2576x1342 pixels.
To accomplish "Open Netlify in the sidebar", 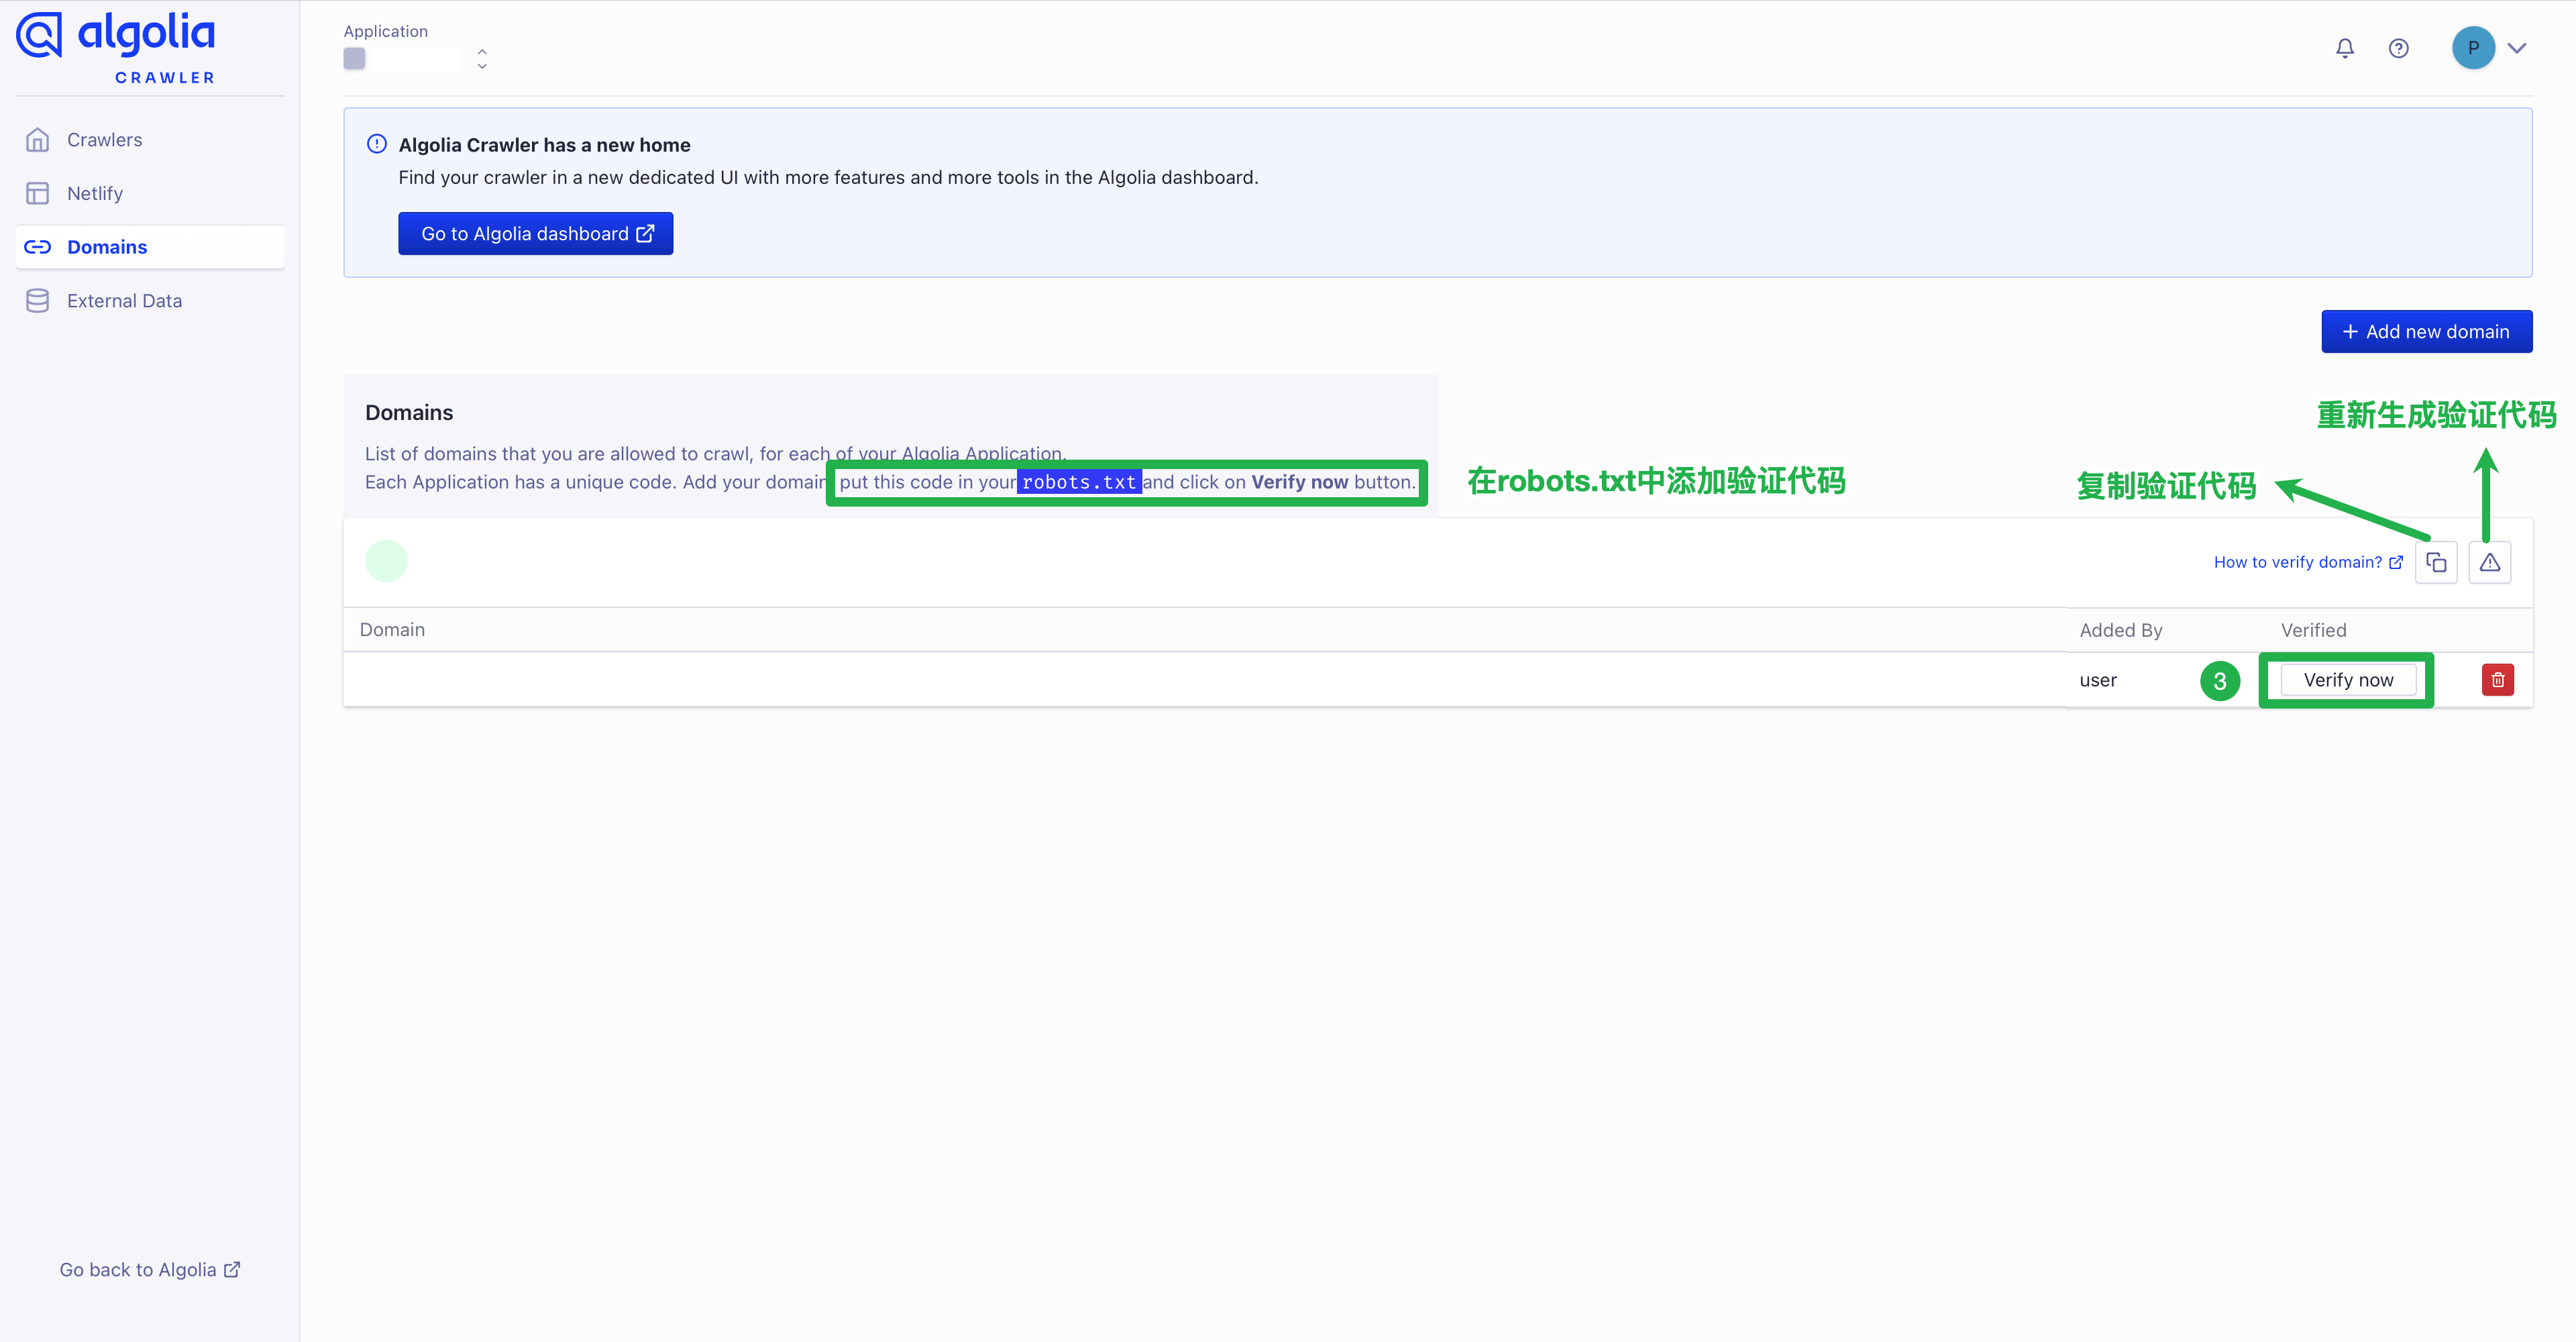I will [x=94, y=193].
